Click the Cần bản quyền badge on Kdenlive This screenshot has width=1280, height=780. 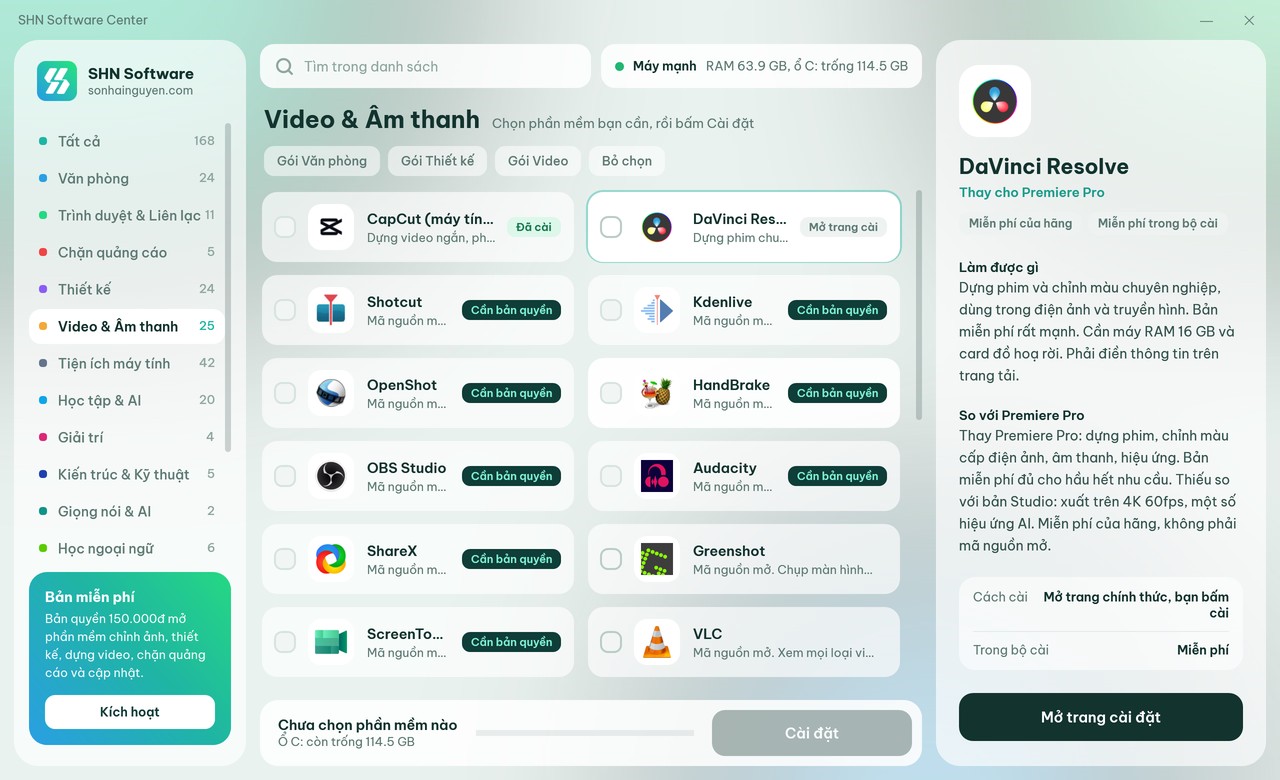[x=837, y=310]
